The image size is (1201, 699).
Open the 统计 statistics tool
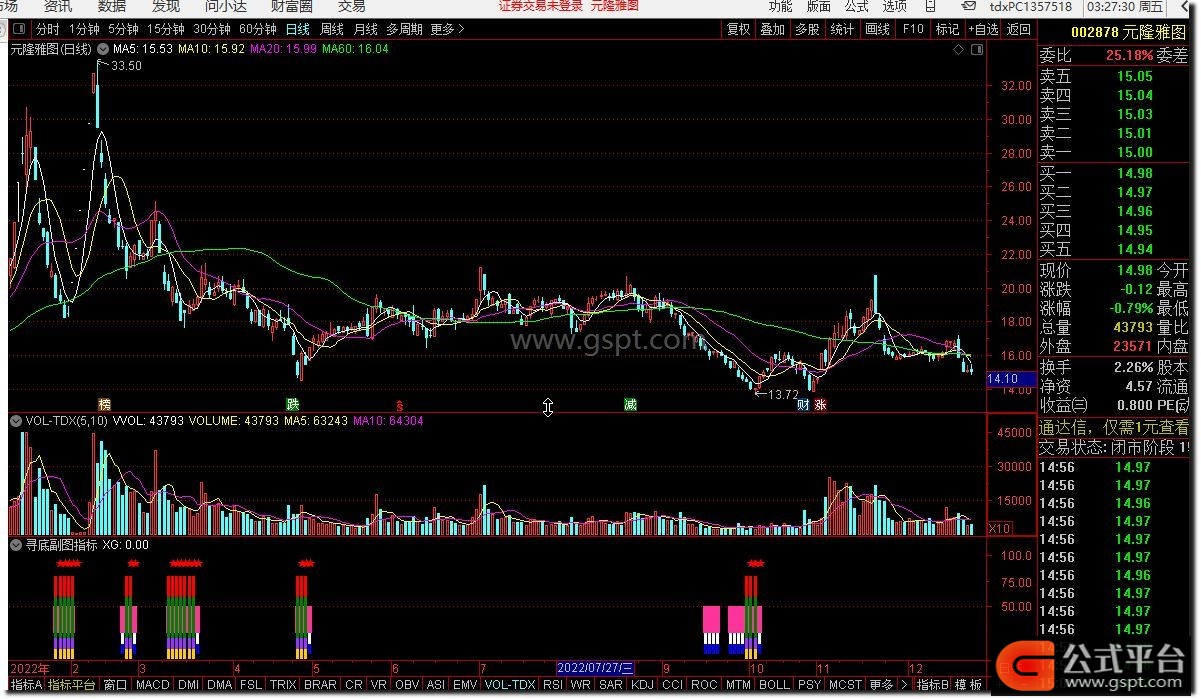[842, 29]
